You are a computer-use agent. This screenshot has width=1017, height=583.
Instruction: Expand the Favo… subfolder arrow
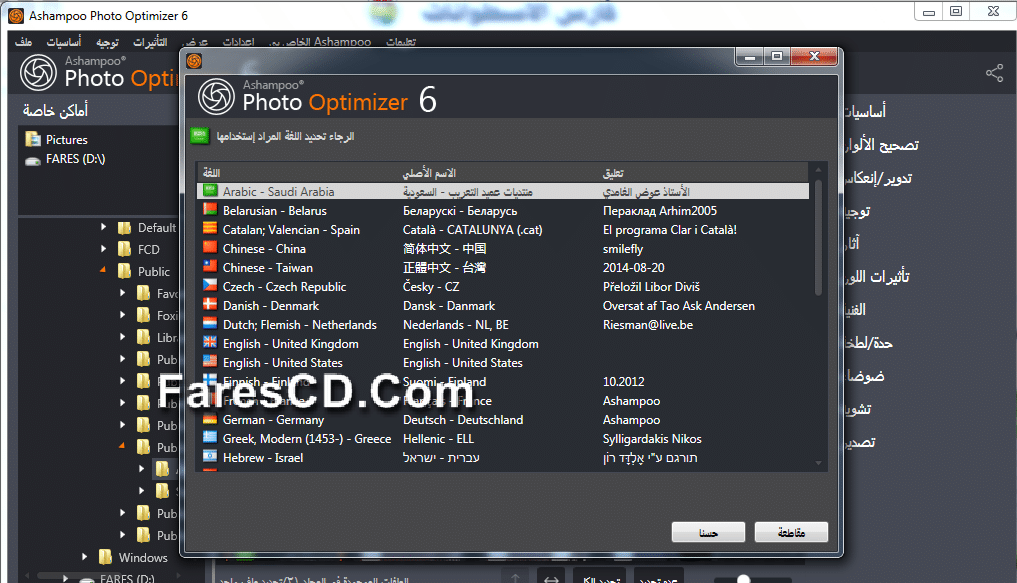point(122,293)
